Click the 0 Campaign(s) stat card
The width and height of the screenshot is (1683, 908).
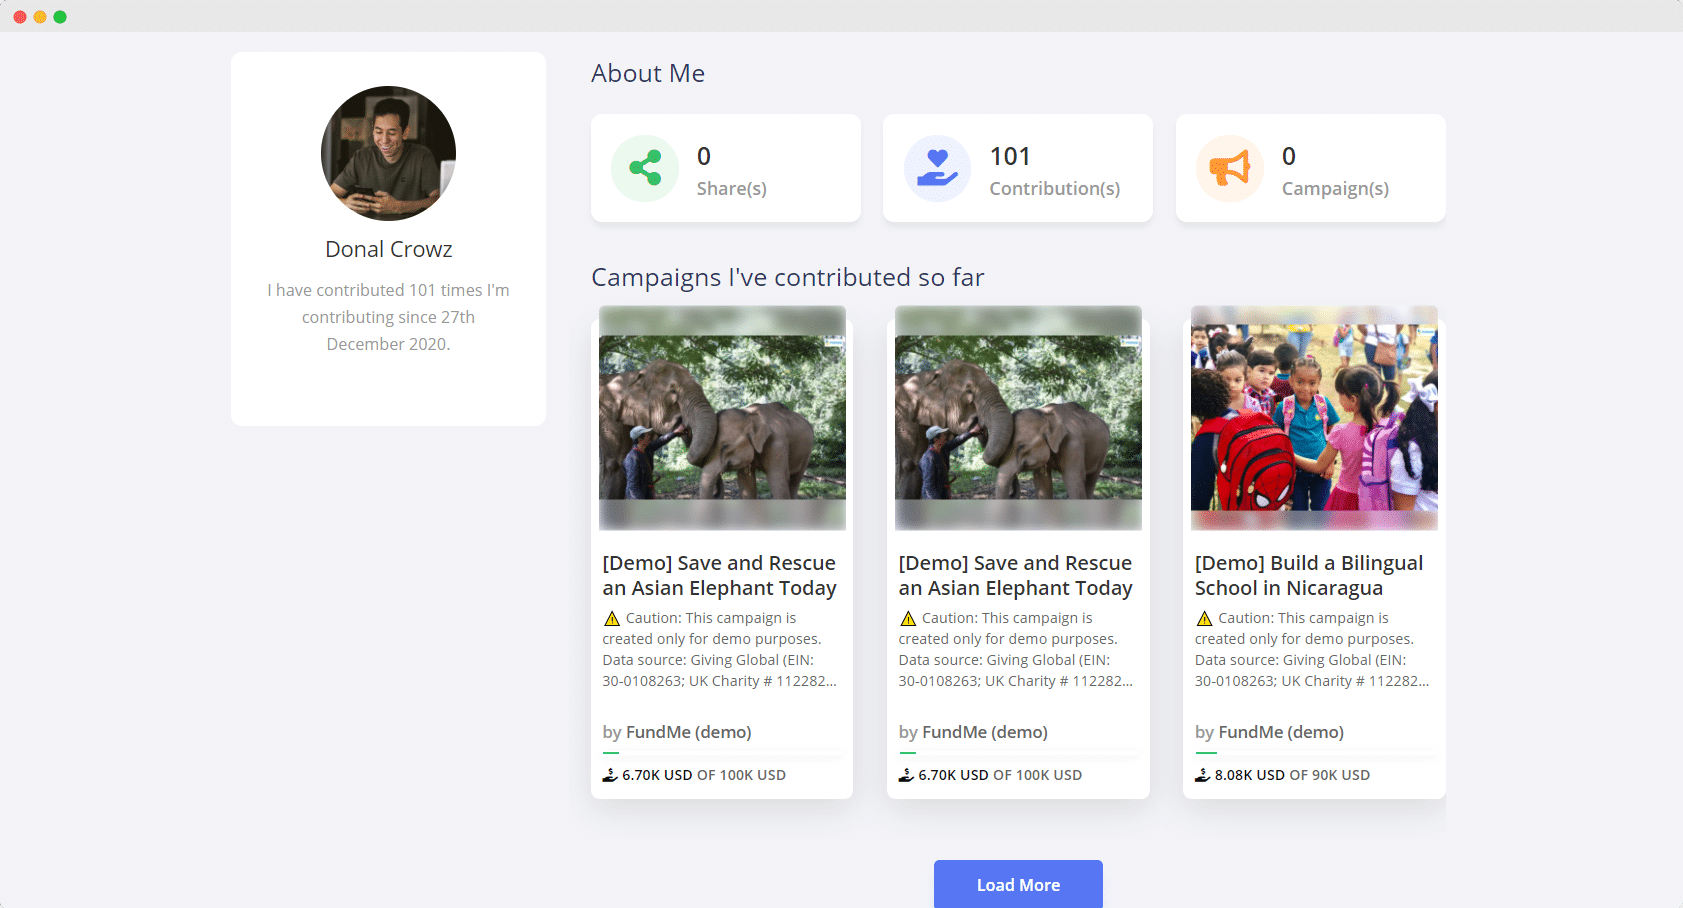pos(1311,168)
